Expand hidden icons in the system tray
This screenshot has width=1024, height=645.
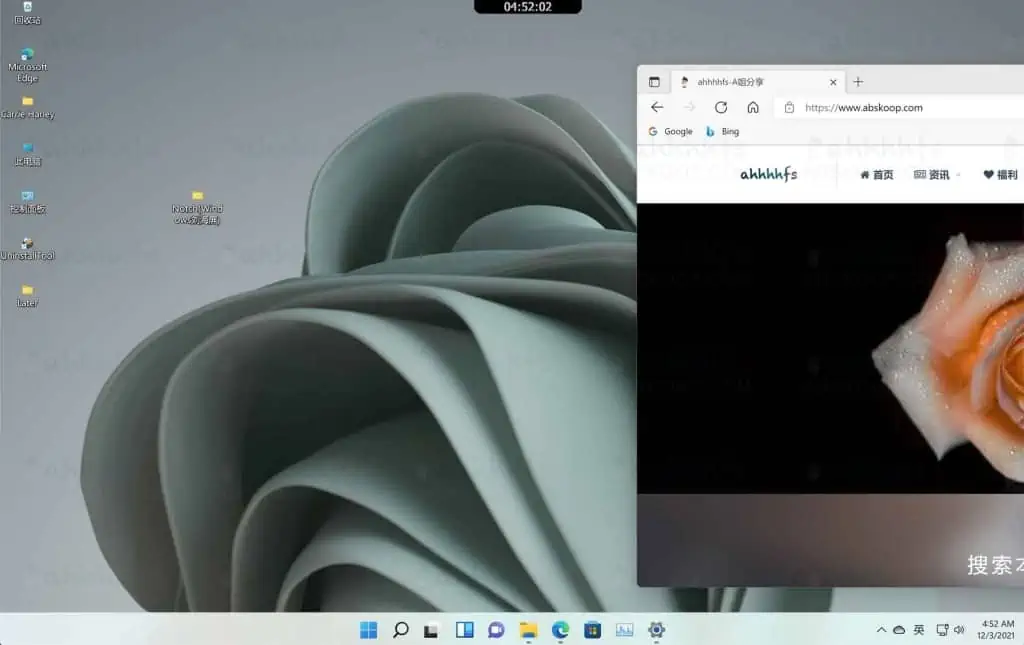881,630
